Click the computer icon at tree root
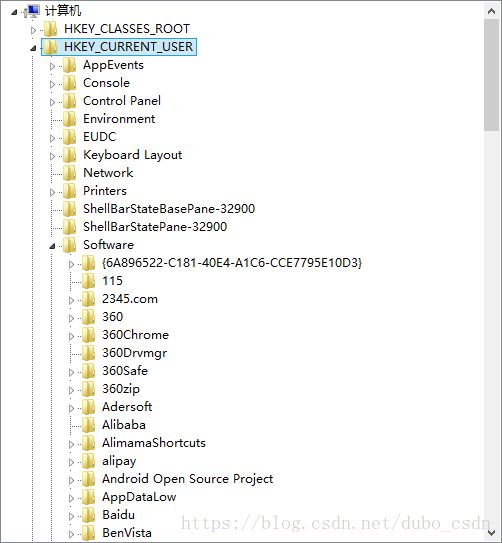Screen dimensions: 502x543 click(x=33, y=11)
